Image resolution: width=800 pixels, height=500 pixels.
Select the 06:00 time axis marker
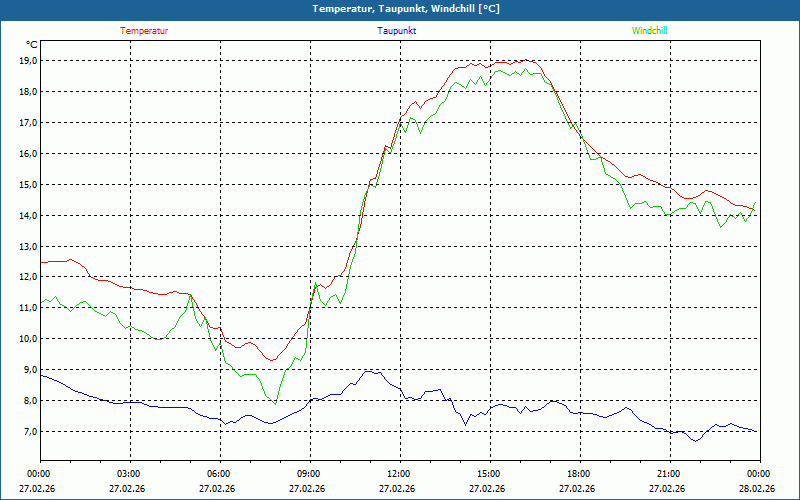(219, 474)
